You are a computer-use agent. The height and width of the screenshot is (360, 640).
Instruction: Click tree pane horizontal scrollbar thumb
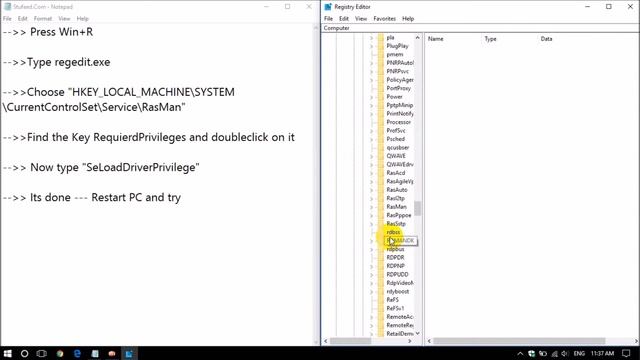(x=351, y=341)
